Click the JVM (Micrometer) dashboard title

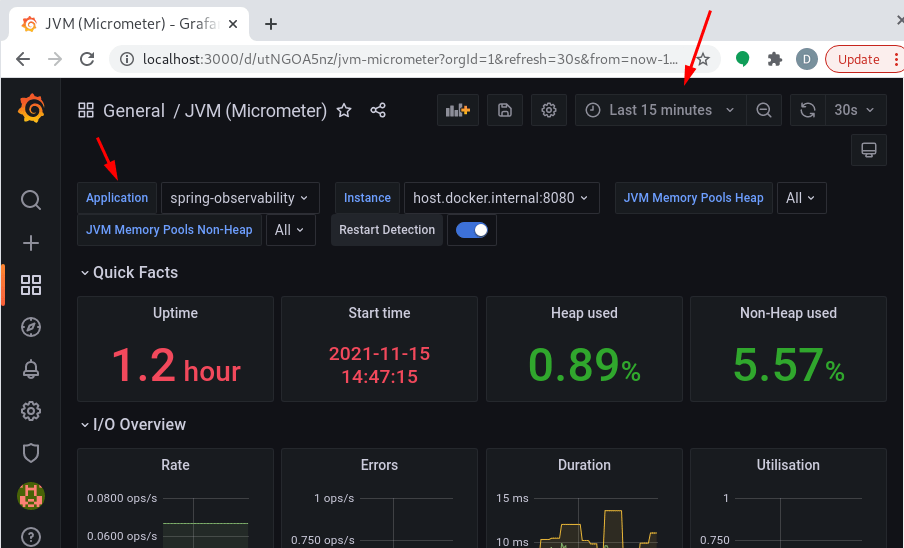coord(255,110)
